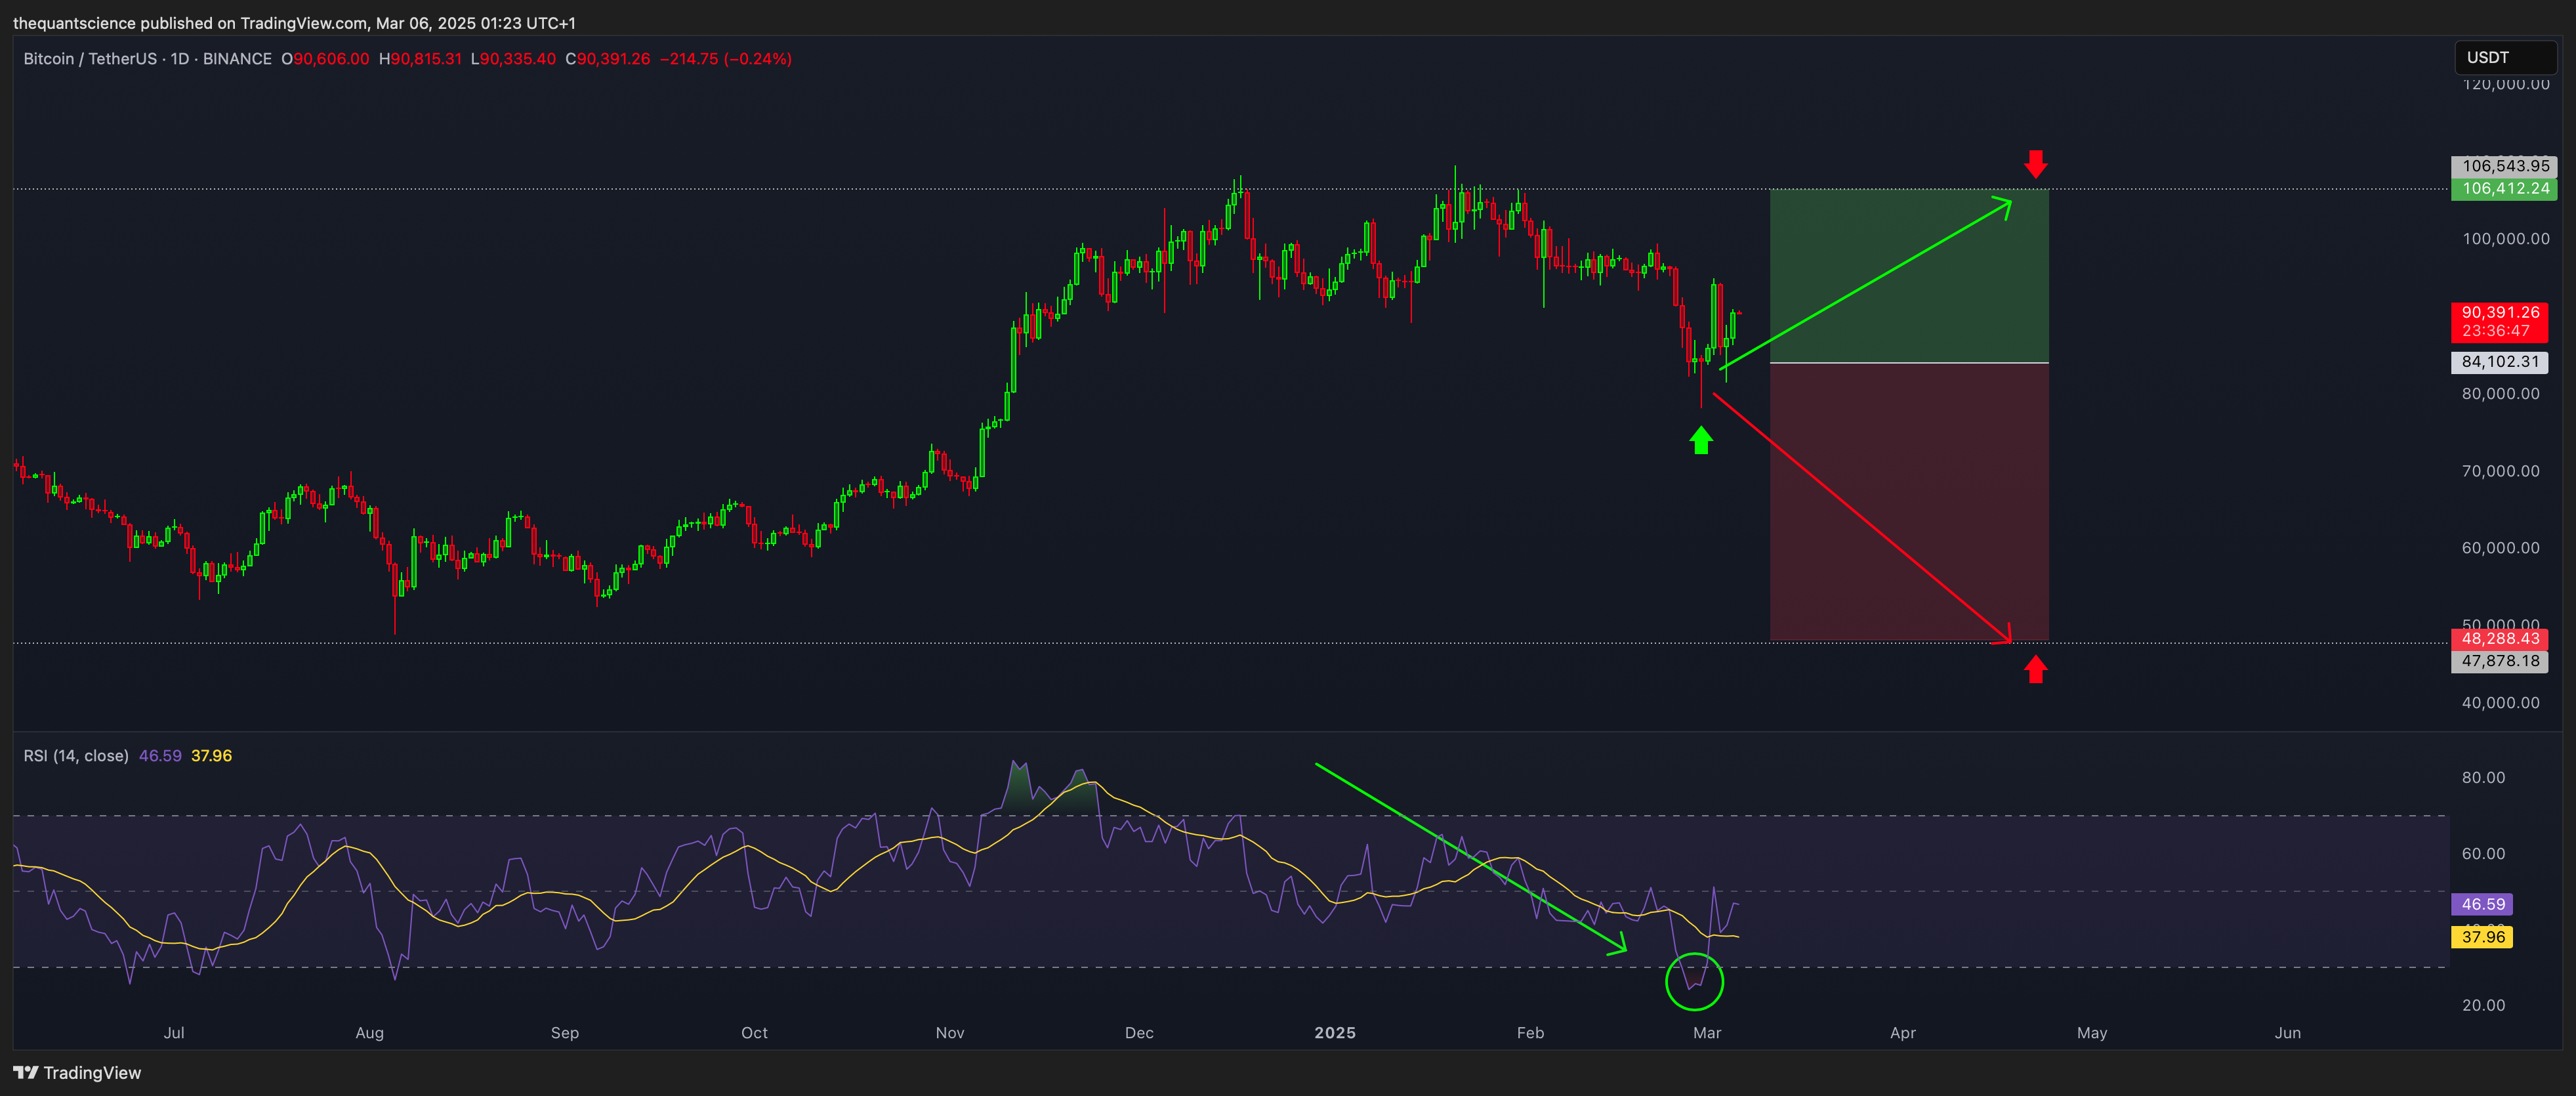Click 40,000.00 on the price axis

[2500, 703]
